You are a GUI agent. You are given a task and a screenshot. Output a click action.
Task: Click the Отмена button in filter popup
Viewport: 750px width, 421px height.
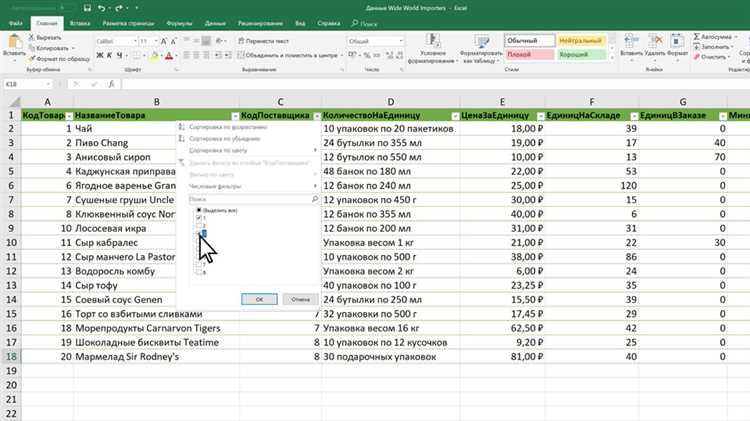click(x=300, y=299)
